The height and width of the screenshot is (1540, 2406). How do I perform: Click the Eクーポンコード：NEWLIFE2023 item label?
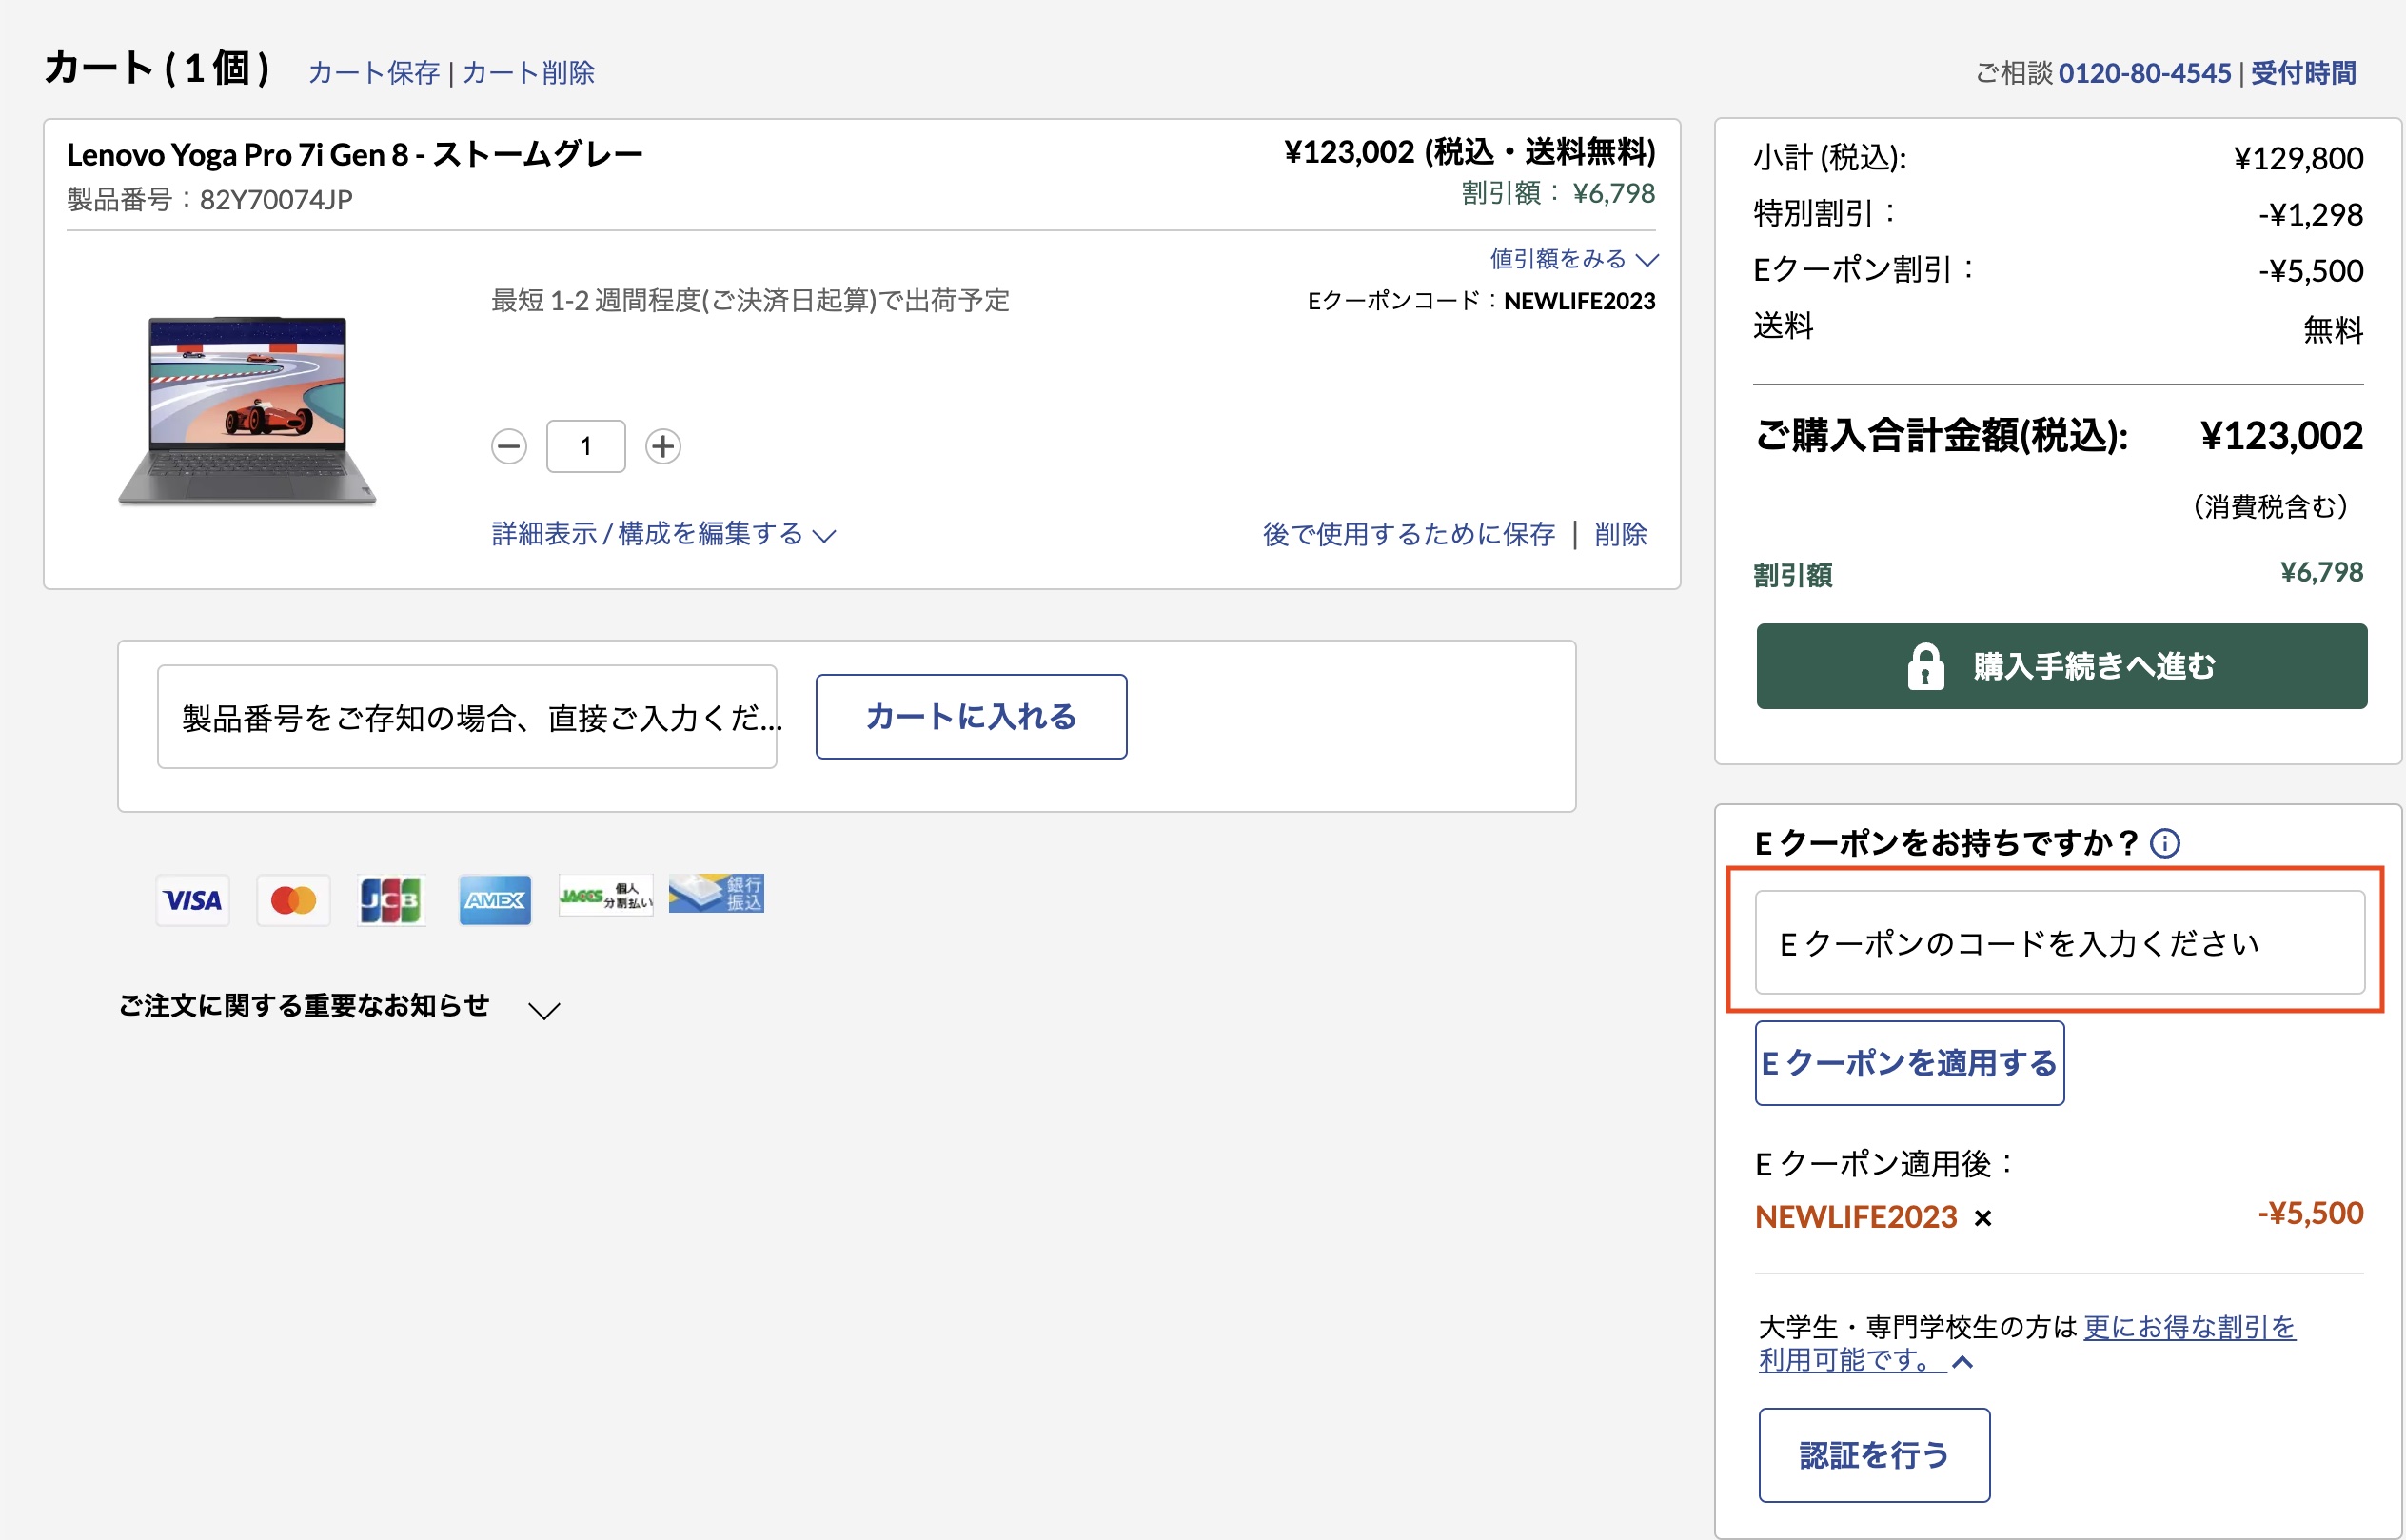[x=1481, y=301]
